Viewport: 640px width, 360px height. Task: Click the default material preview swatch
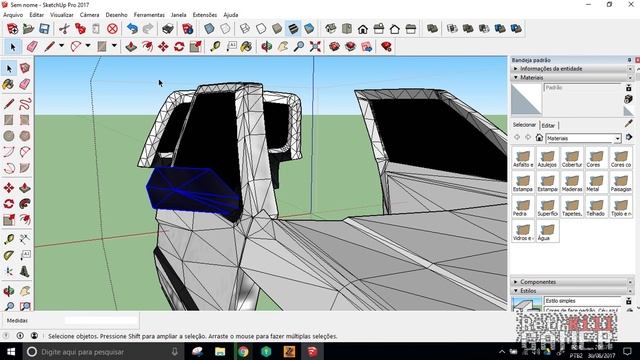point(527,99)
